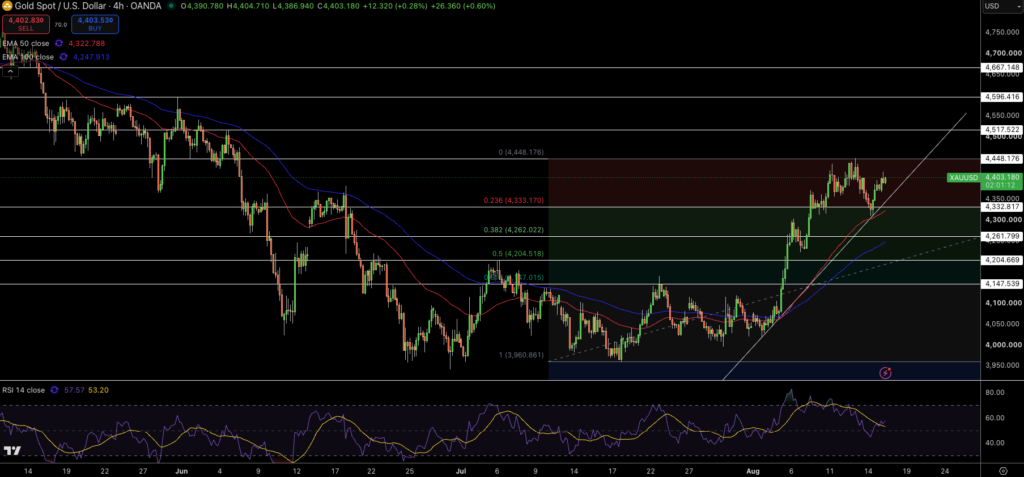Screen dimensions: 1024x477
Task: Click the TradingView logo
Action: [x=12, y=451]
